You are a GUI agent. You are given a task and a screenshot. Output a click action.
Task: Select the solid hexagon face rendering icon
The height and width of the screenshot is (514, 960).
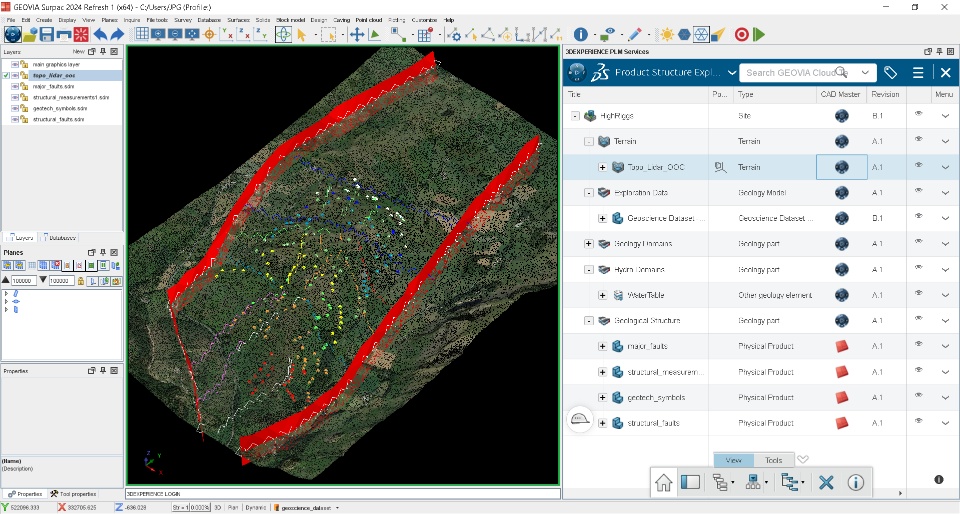[684, 34]
